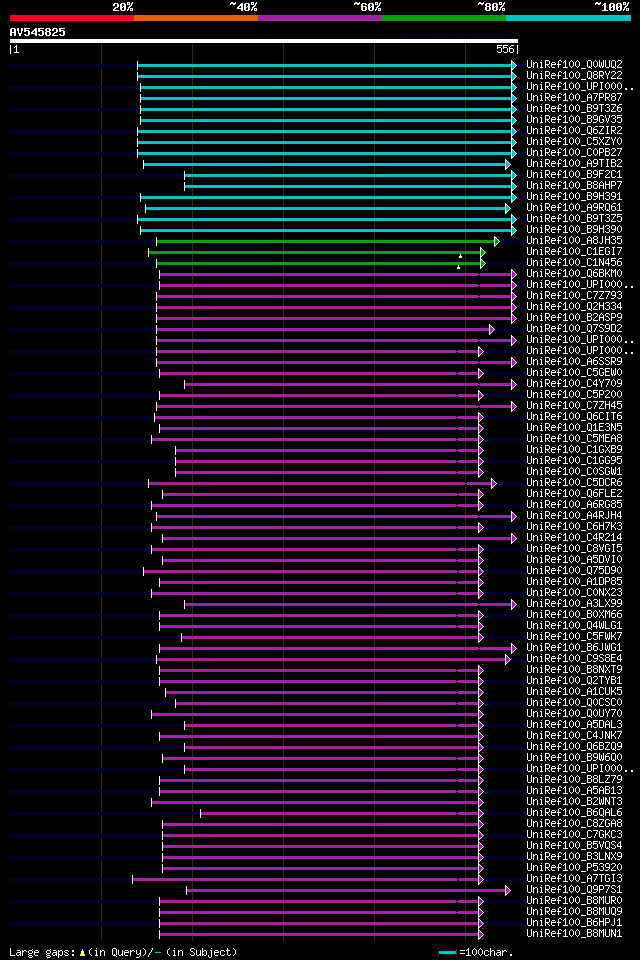Select the query name AV545825
The width and height of the screenshot is (640, 960).
[x=37, y=32]
